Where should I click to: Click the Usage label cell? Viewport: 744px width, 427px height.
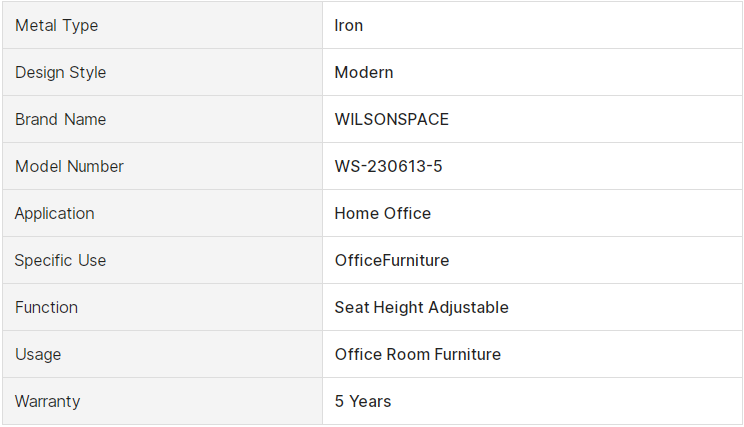(162, 354)
